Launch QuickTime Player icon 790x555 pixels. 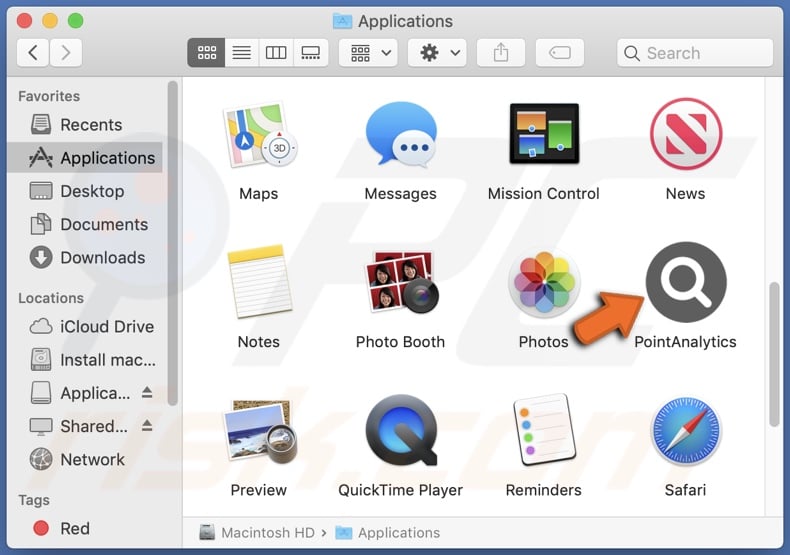(x=402, y=431)
